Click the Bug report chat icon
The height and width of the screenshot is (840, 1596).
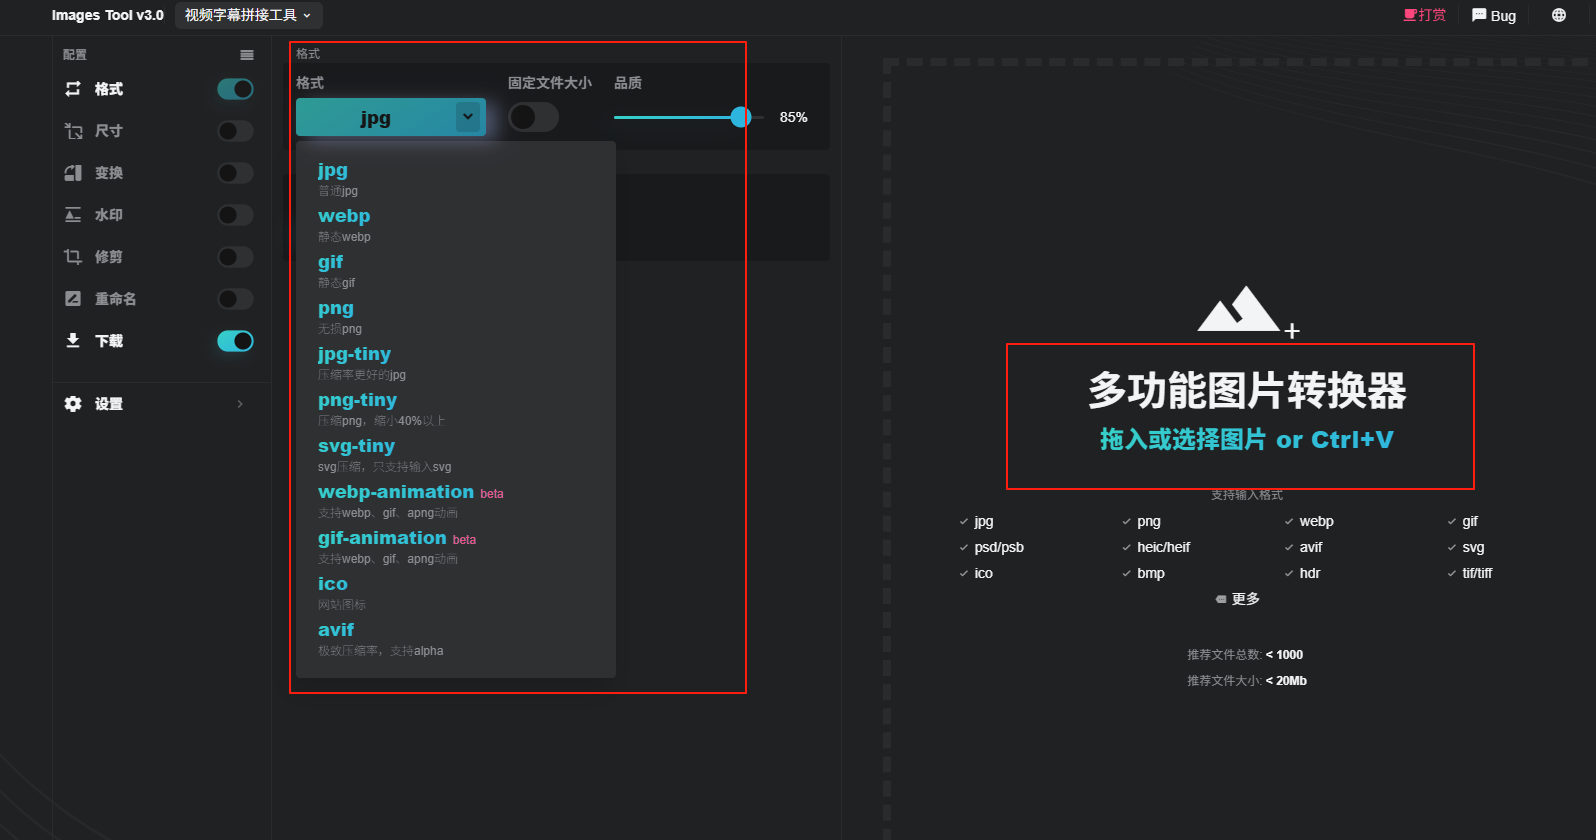coord(1479,15)
